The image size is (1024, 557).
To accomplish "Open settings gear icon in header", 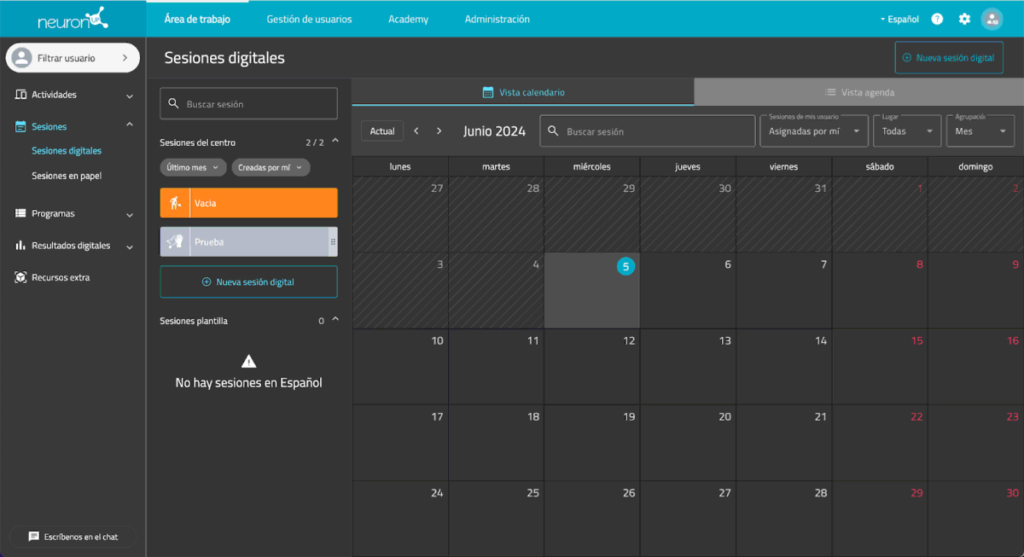I will pos(964,19).
